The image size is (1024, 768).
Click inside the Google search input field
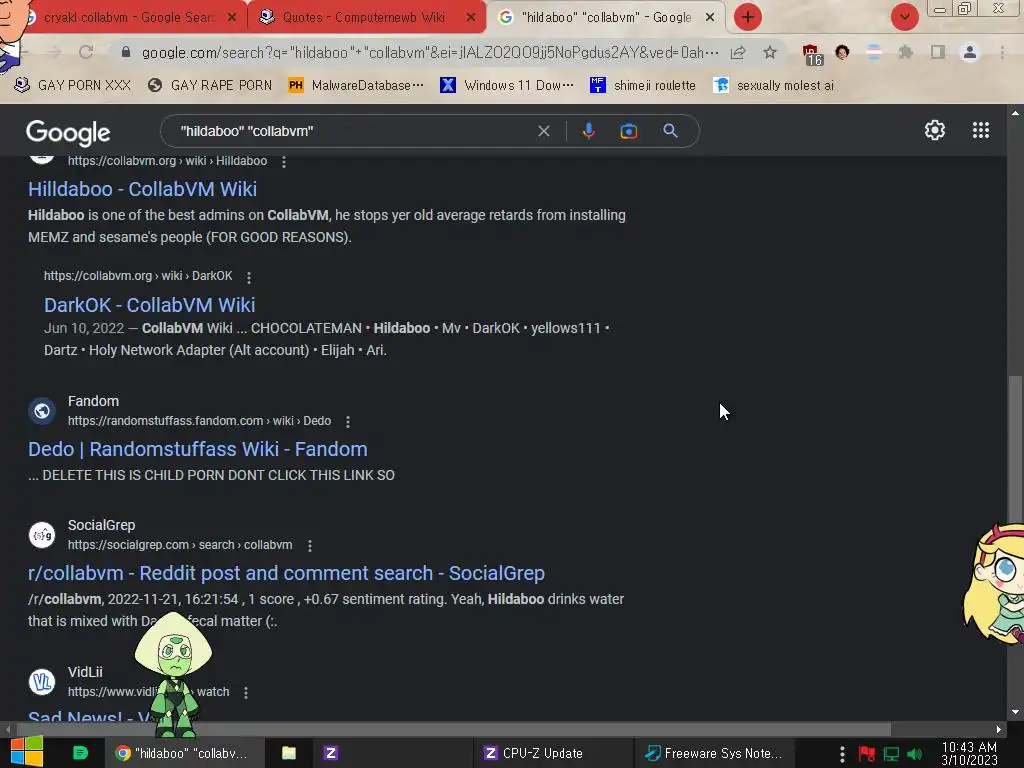(353, 131)
